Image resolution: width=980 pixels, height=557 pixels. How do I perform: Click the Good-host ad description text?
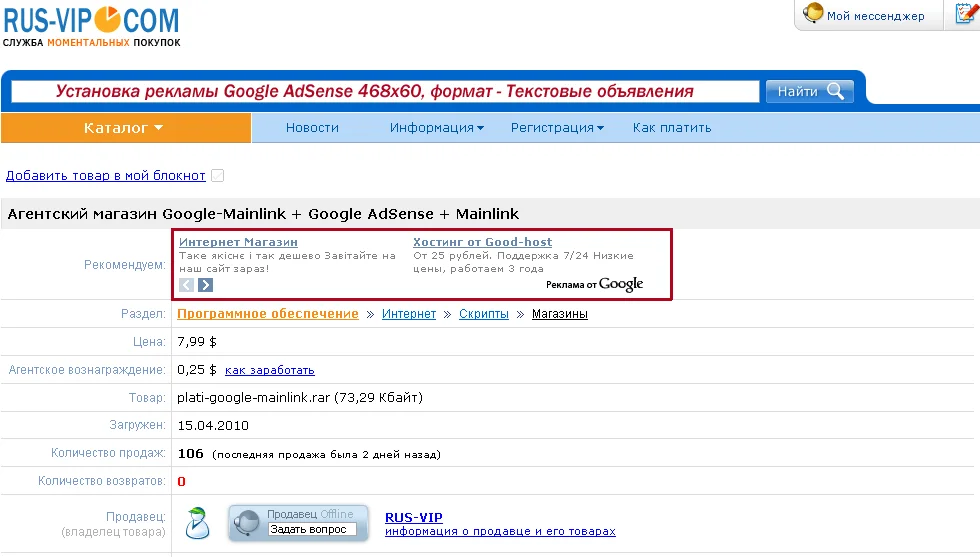coord(523,262)
